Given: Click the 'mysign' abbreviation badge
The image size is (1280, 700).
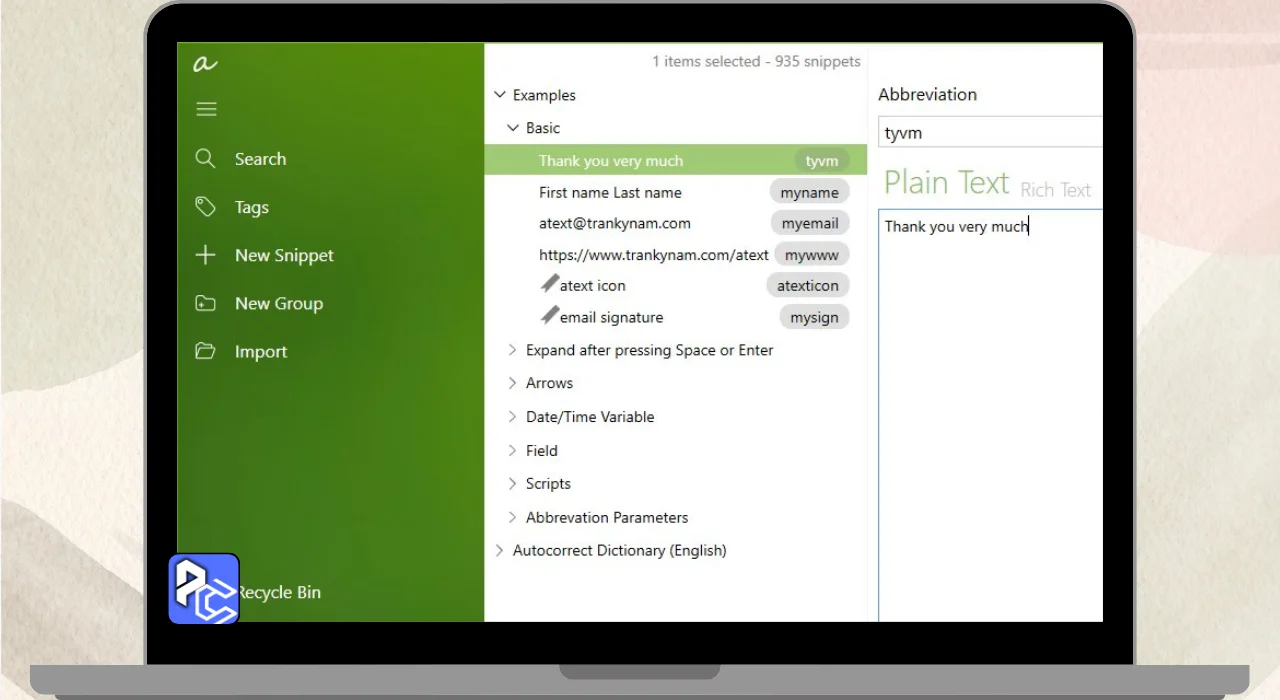Looking at the screenshot, I should 814,317.
